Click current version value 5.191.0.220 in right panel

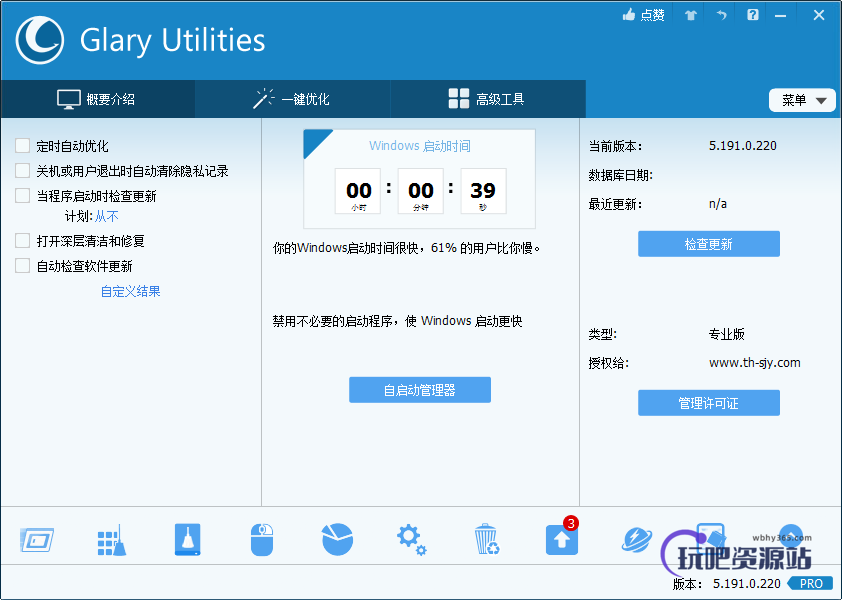tap(743, 146)
